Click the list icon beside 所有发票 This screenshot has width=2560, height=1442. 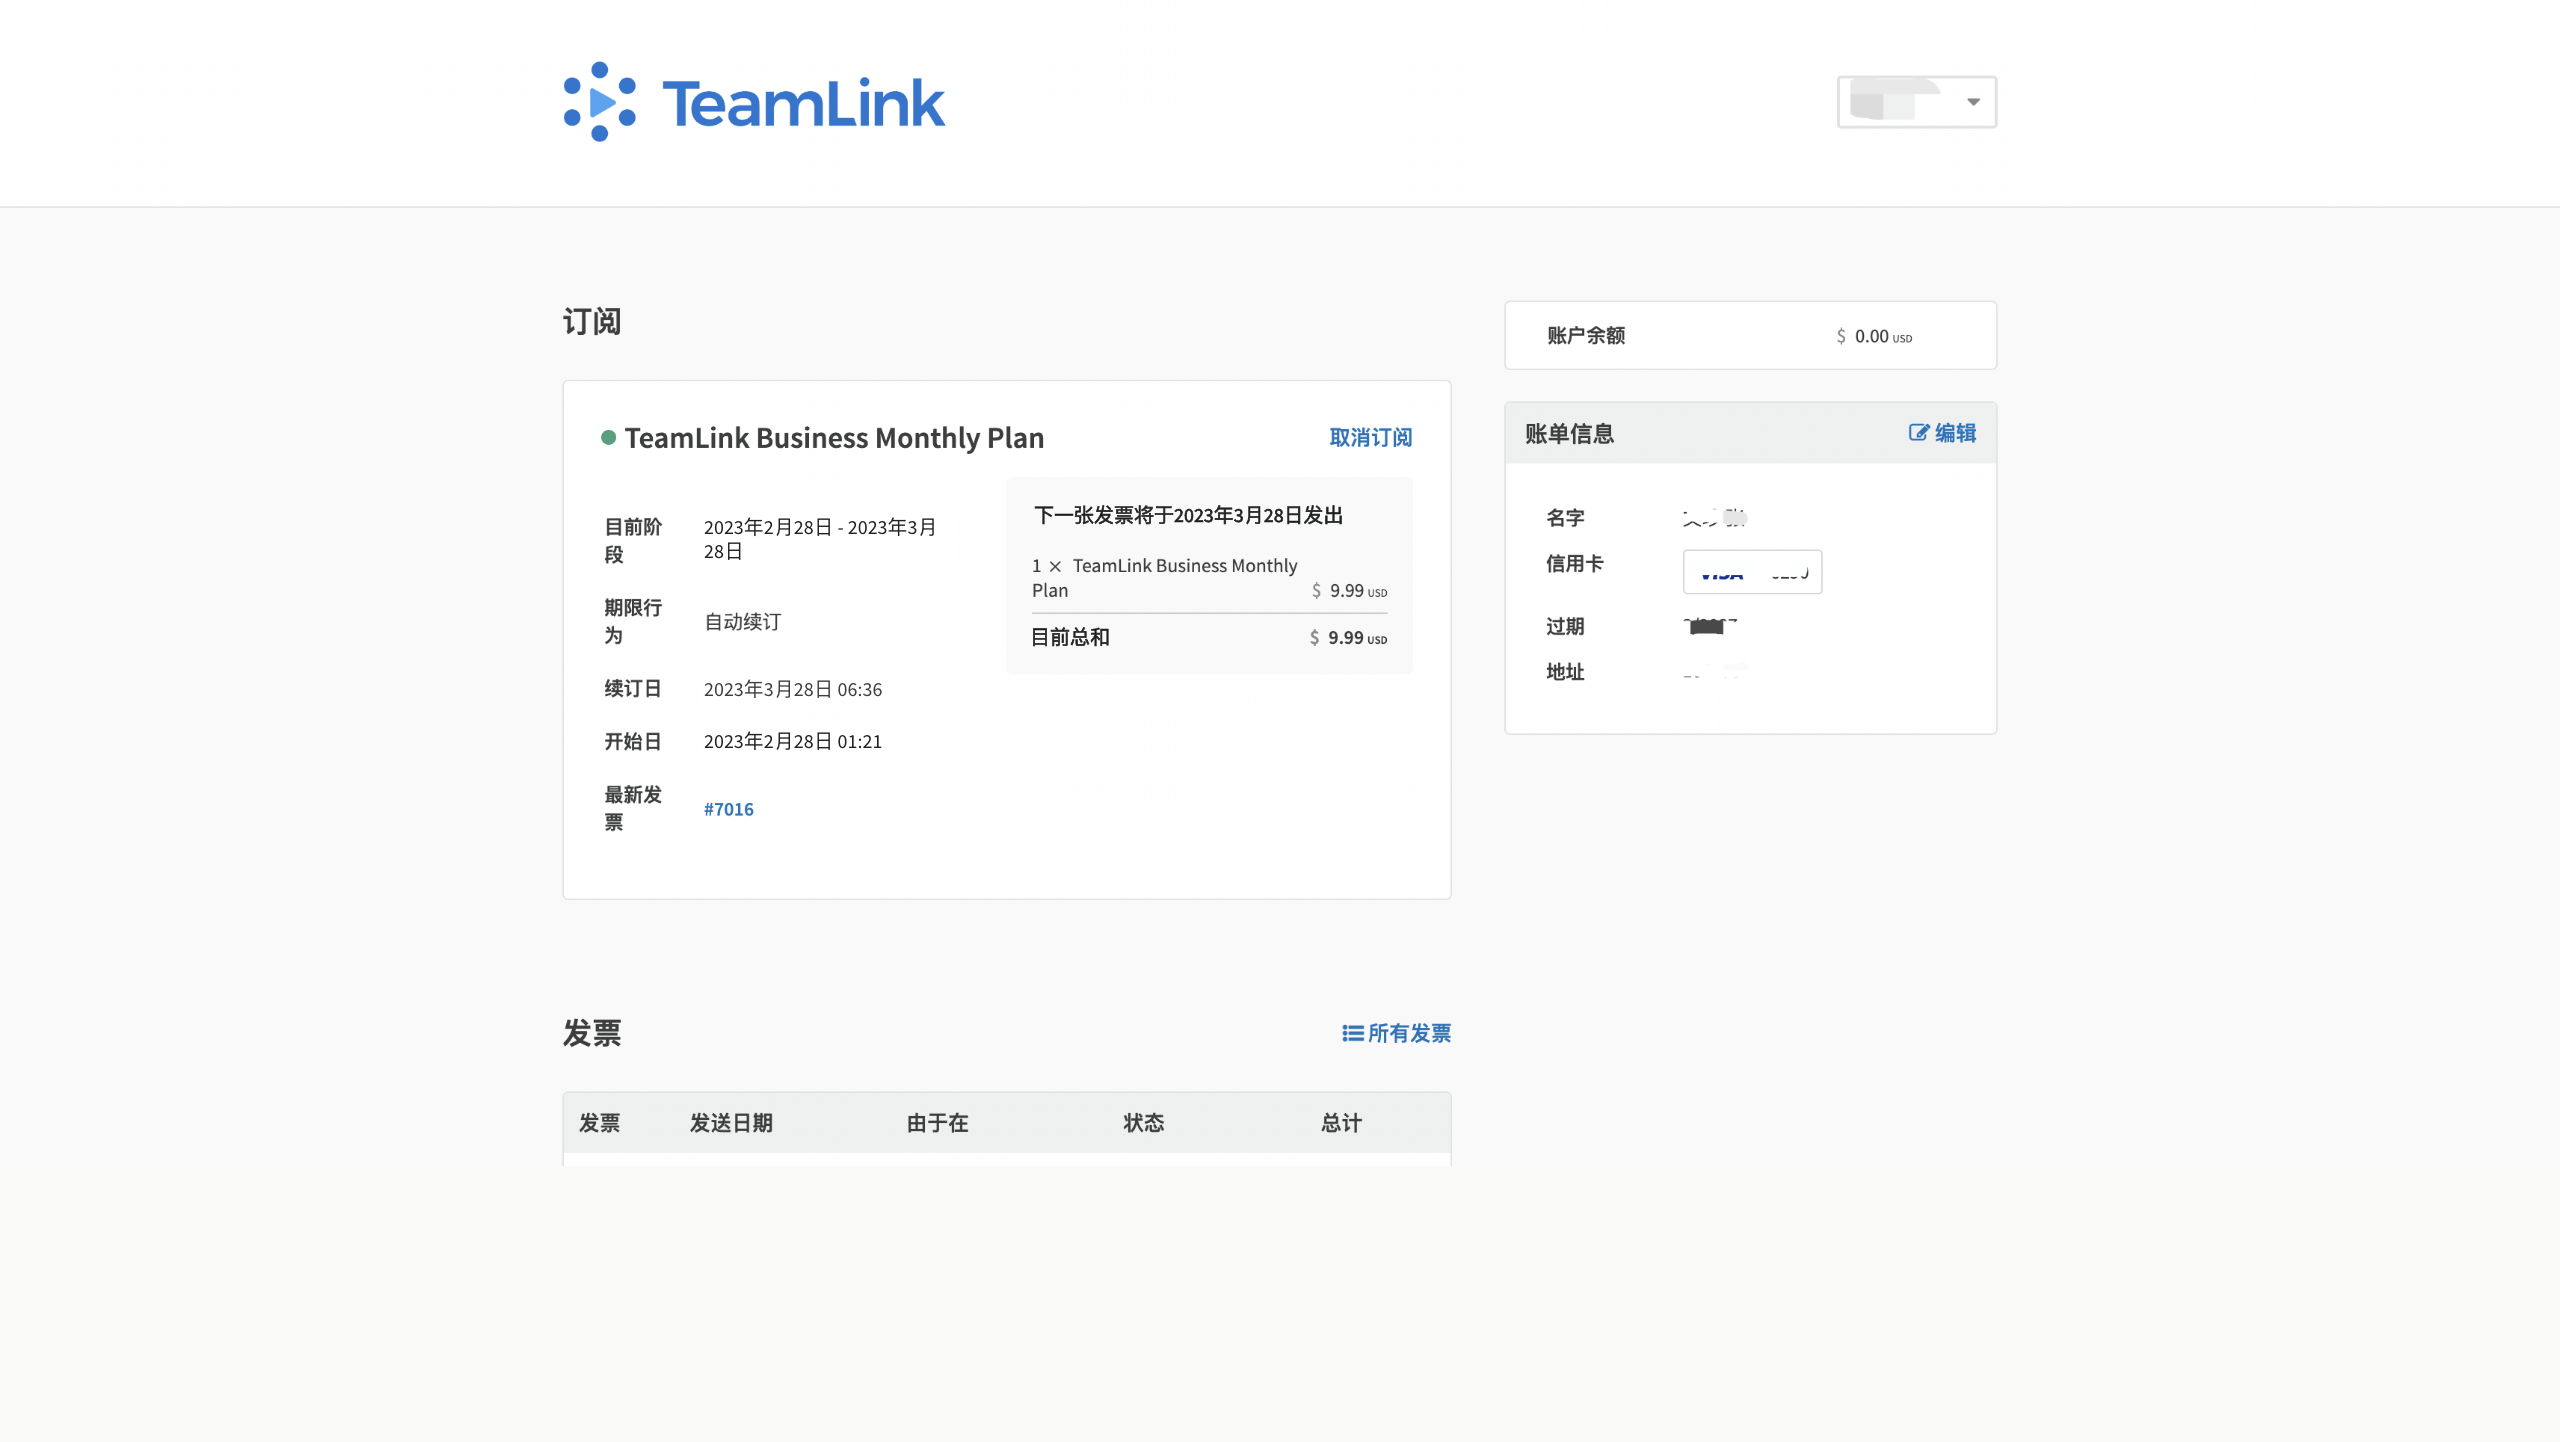pos(1352,1033)
